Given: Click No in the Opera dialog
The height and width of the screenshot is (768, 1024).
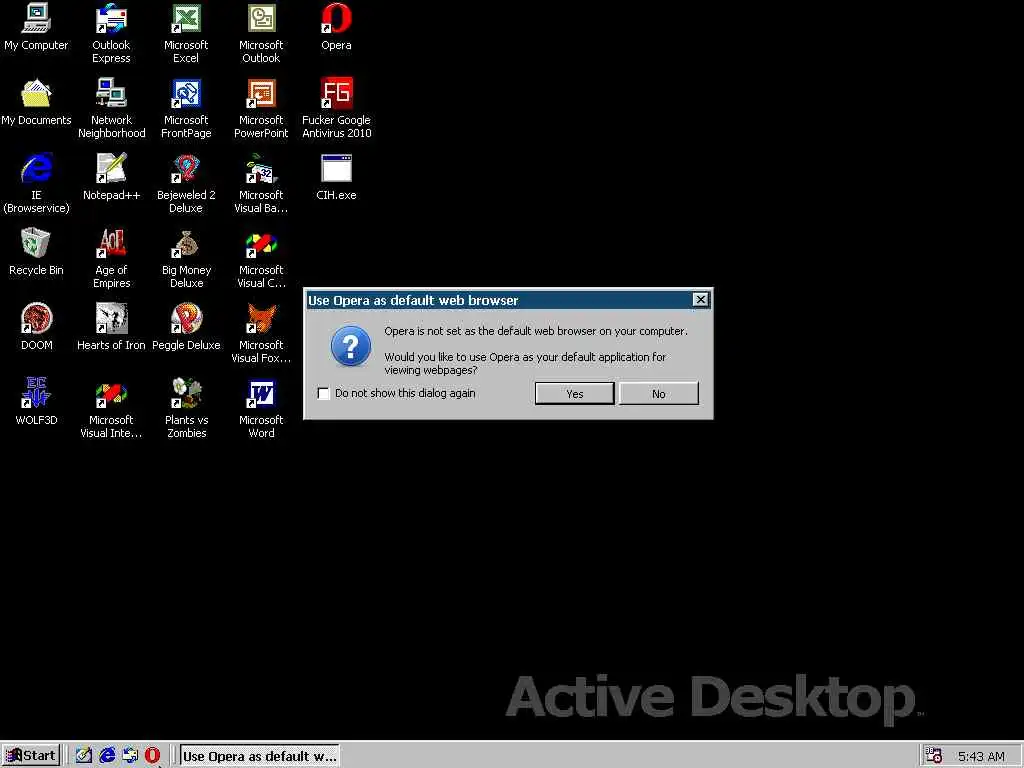Looking at the screenshot, I should tap(658, 394).
